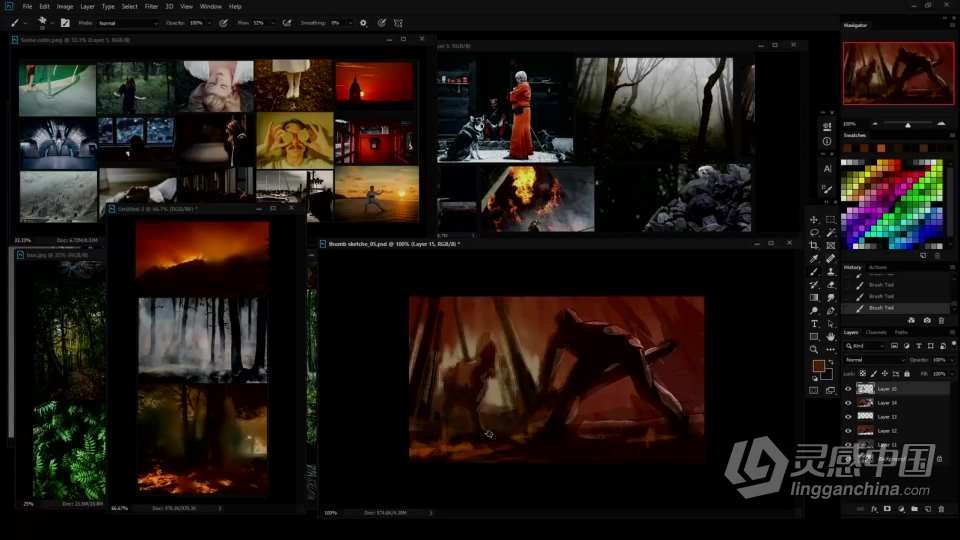Select the Dodge tool

(814, 310)
